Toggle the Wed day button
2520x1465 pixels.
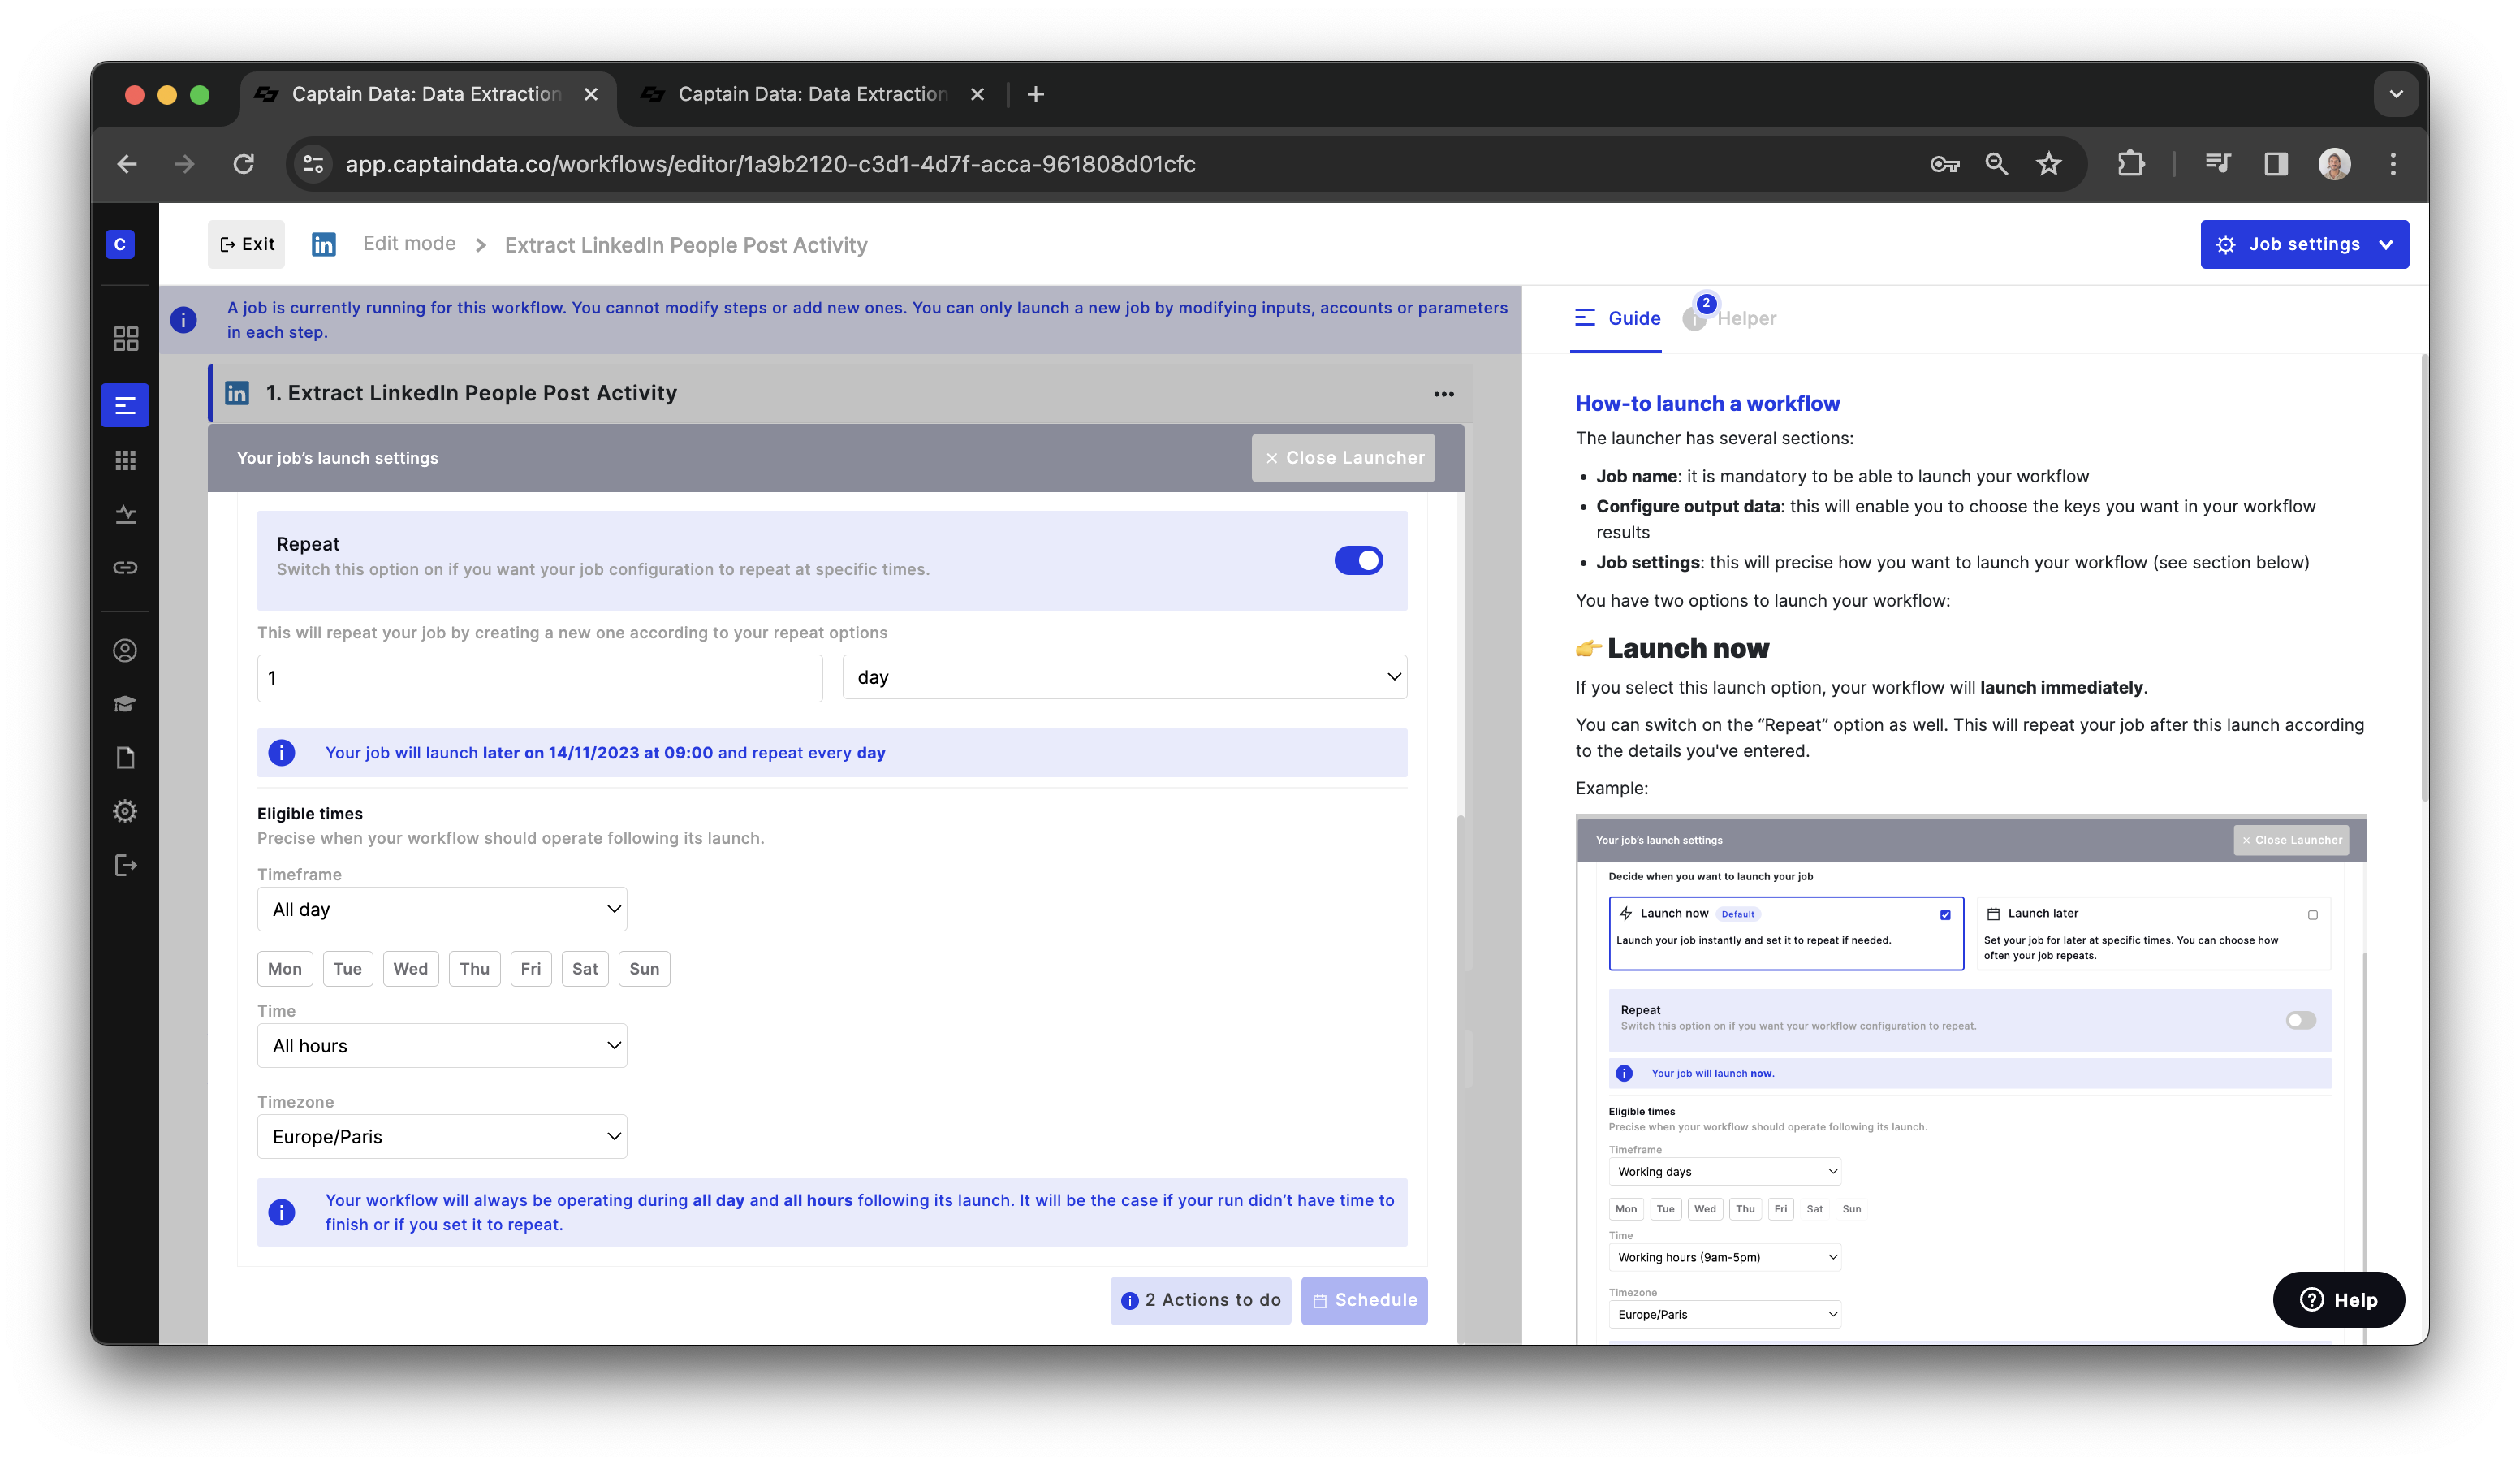pyautogui.click(x=410, y=969)
